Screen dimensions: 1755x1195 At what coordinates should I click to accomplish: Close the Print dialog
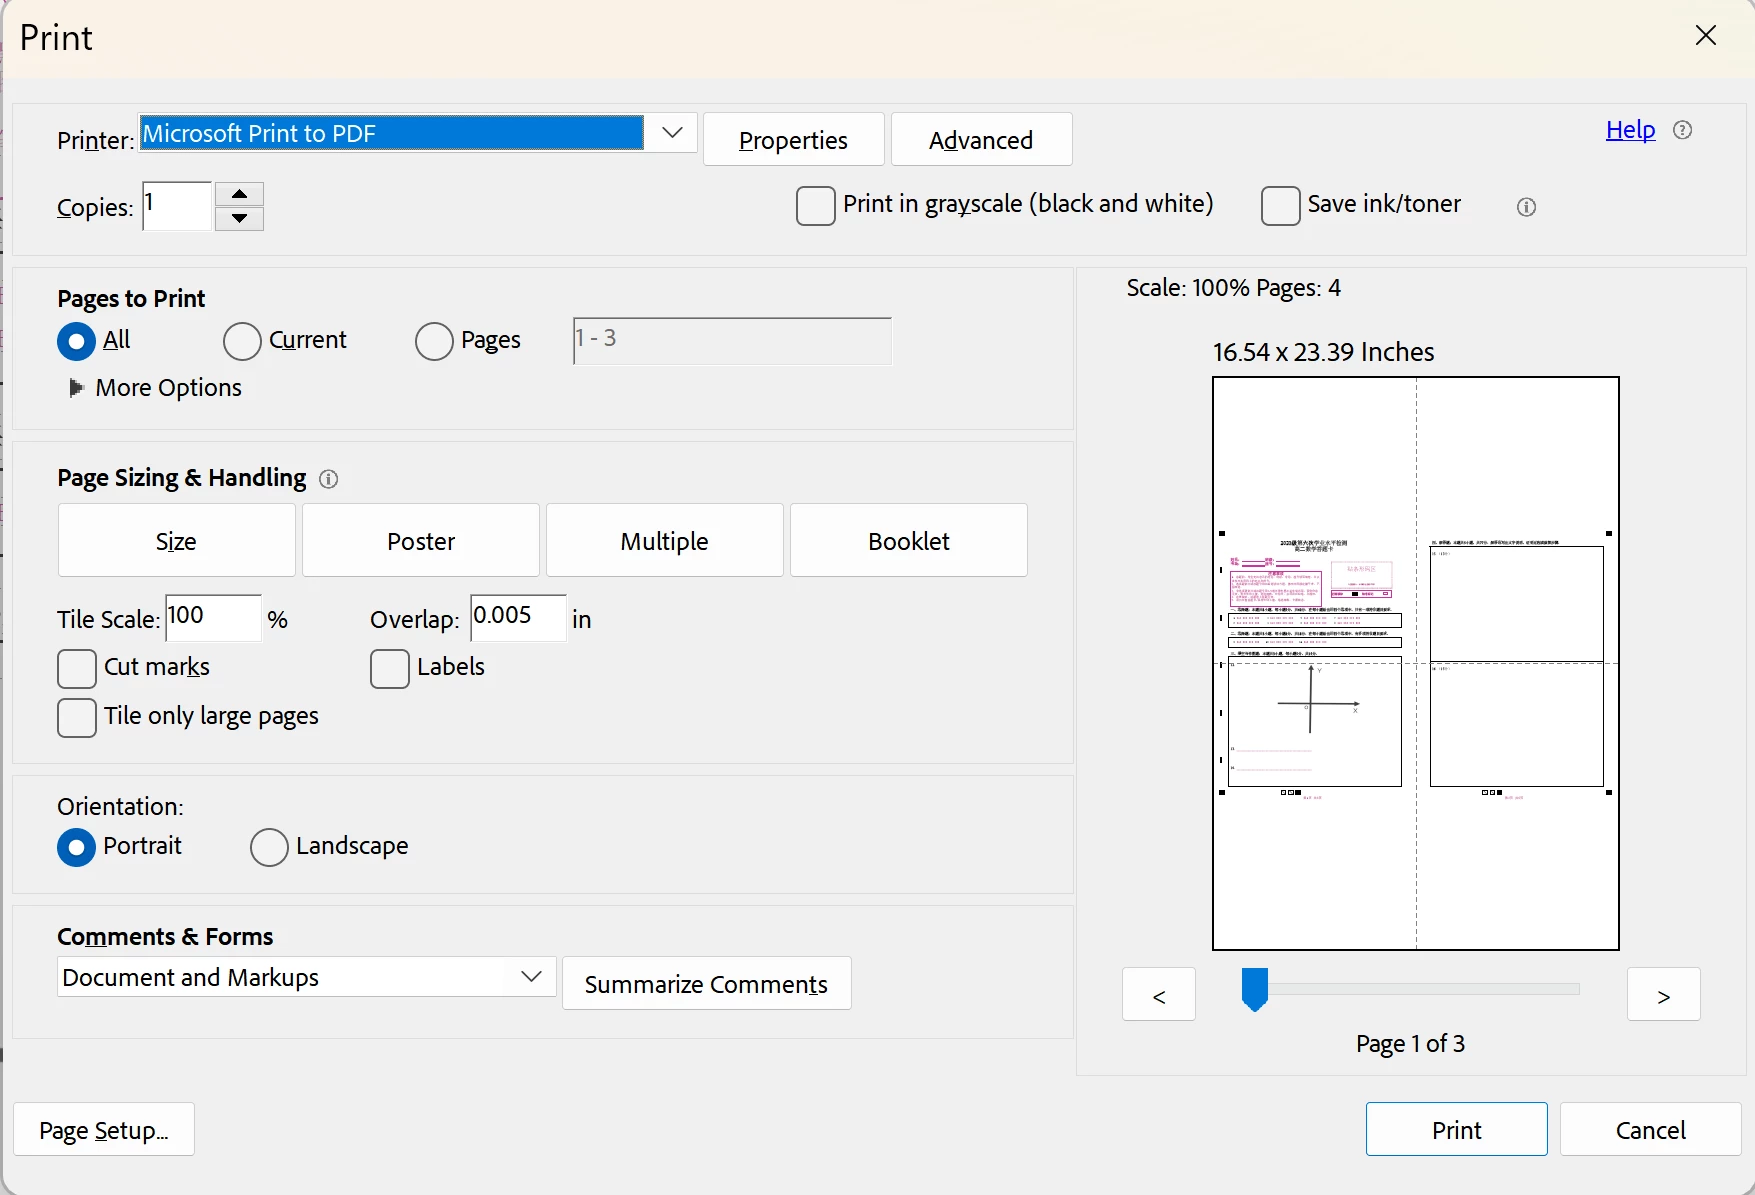pyautogui.click(x=1706, y=36)
